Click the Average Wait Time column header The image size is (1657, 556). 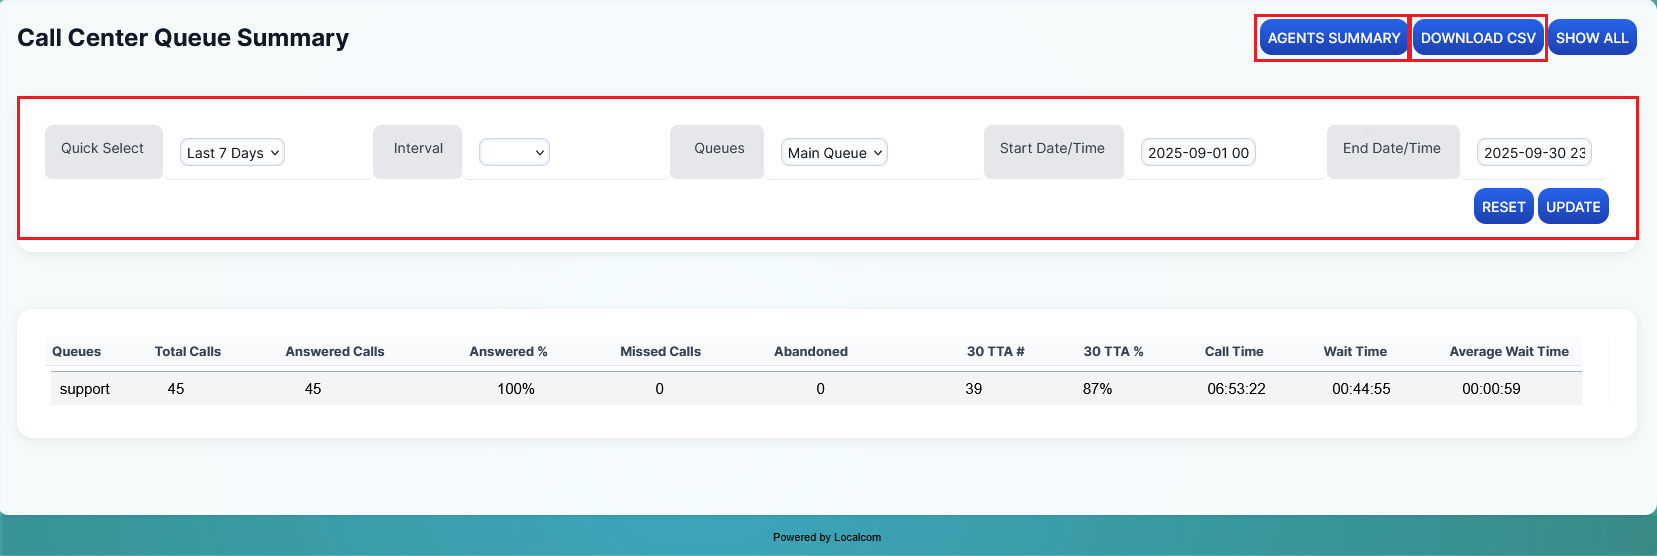1508,352
